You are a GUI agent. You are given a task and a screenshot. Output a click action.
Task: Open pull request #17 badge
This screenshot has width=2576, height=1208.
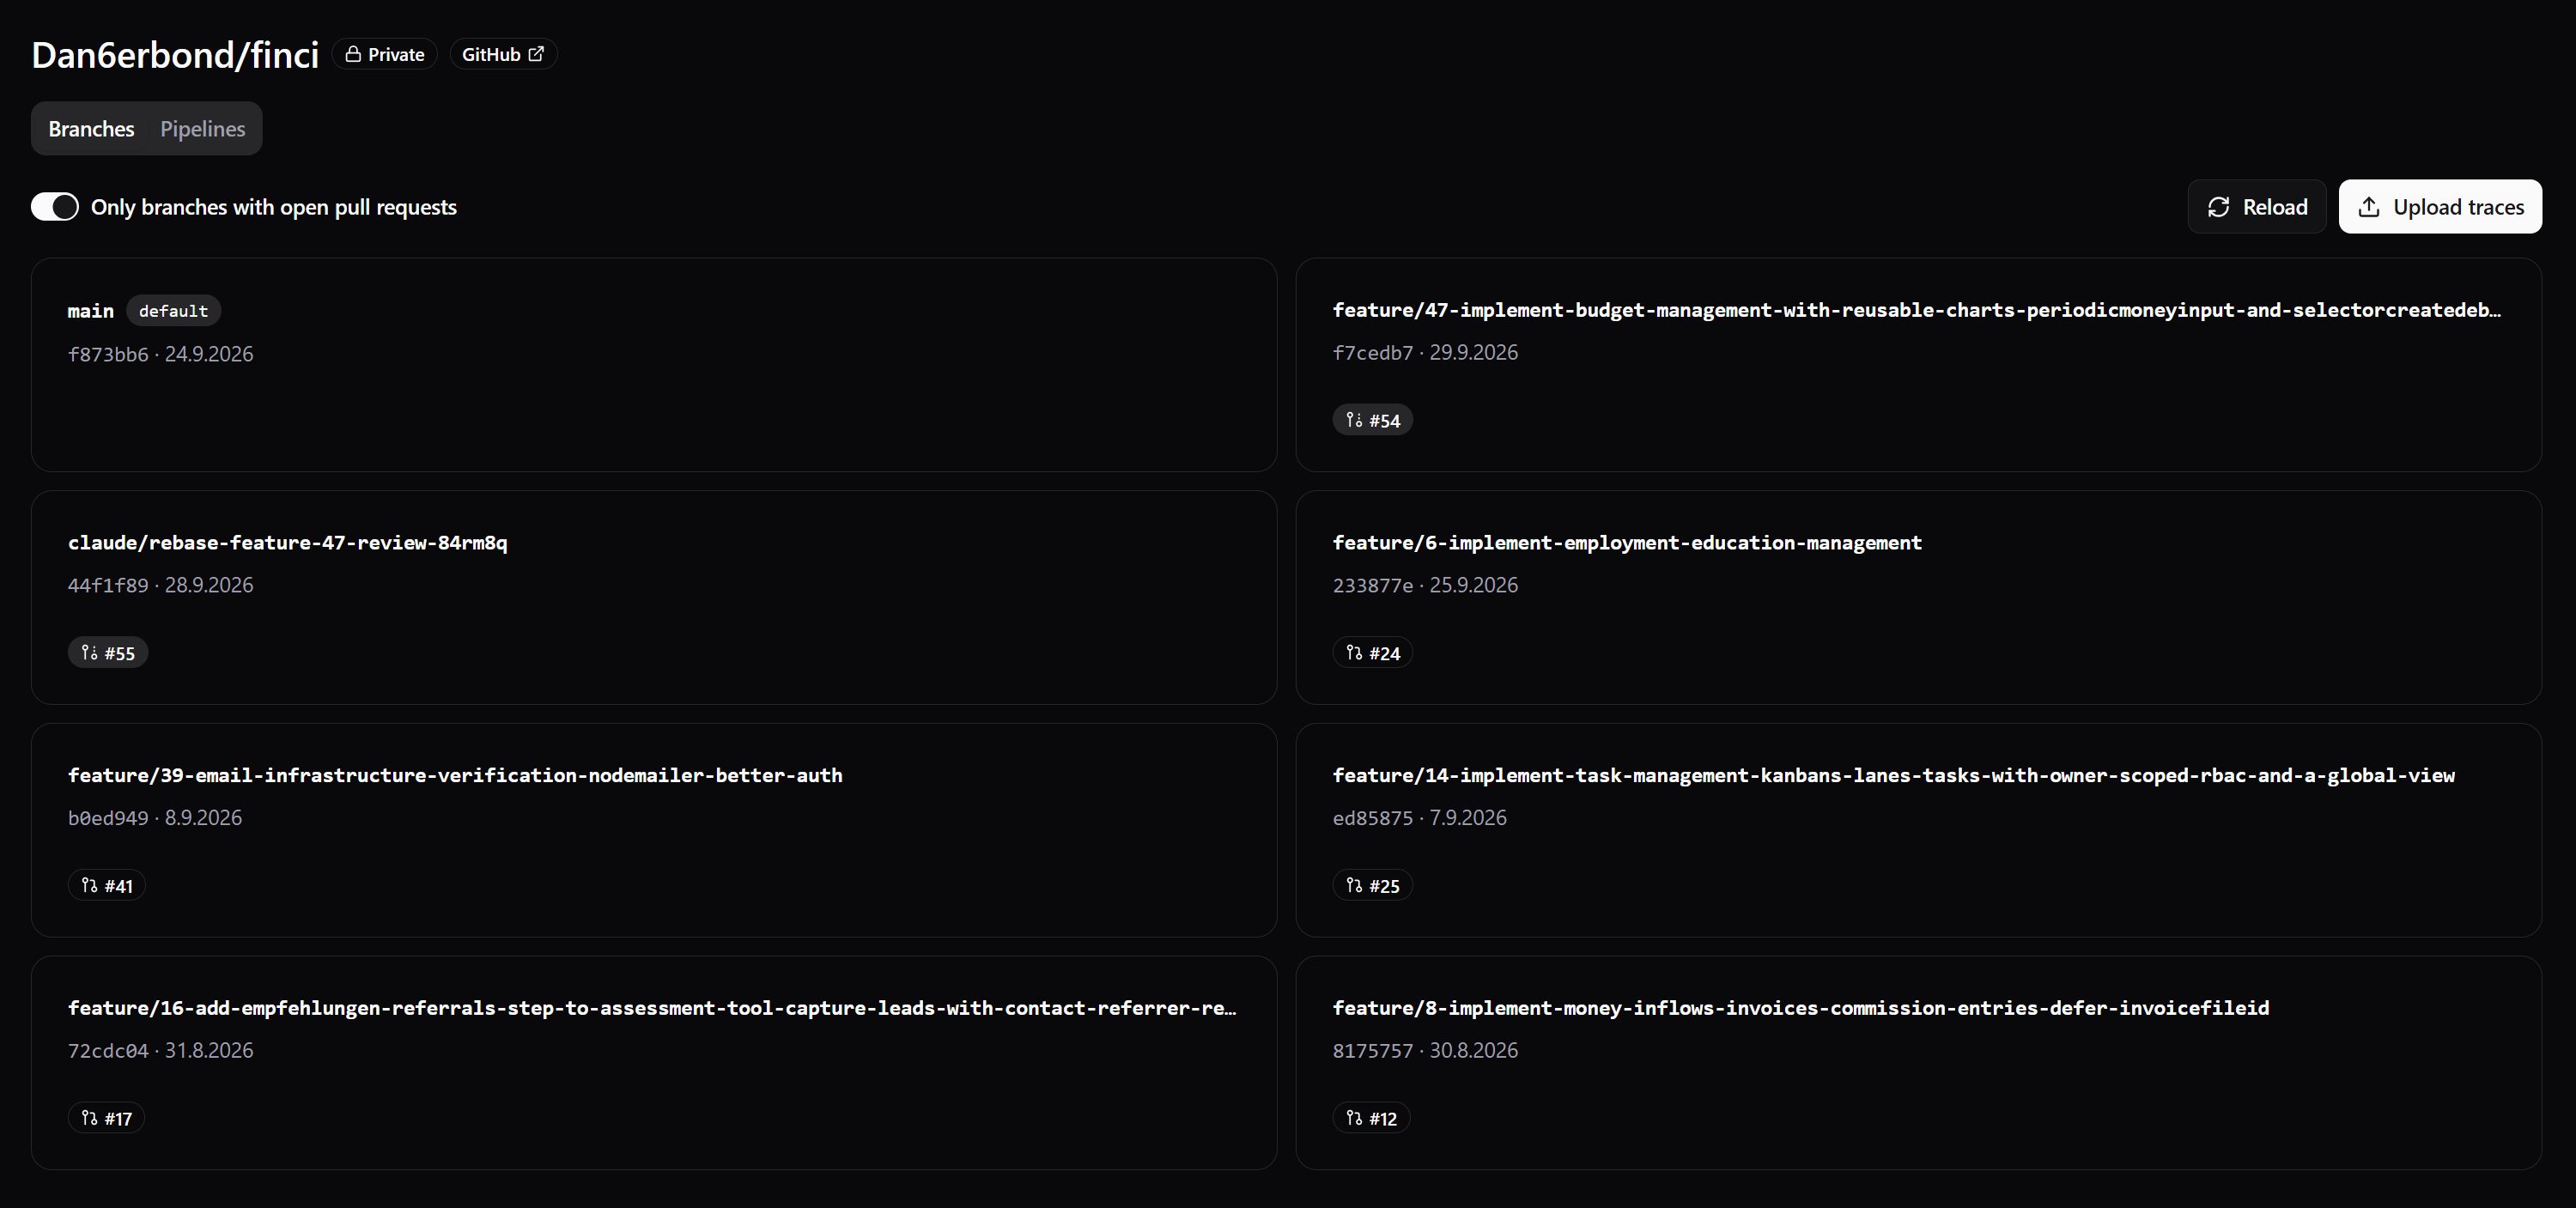click(x=106, y=1118)
